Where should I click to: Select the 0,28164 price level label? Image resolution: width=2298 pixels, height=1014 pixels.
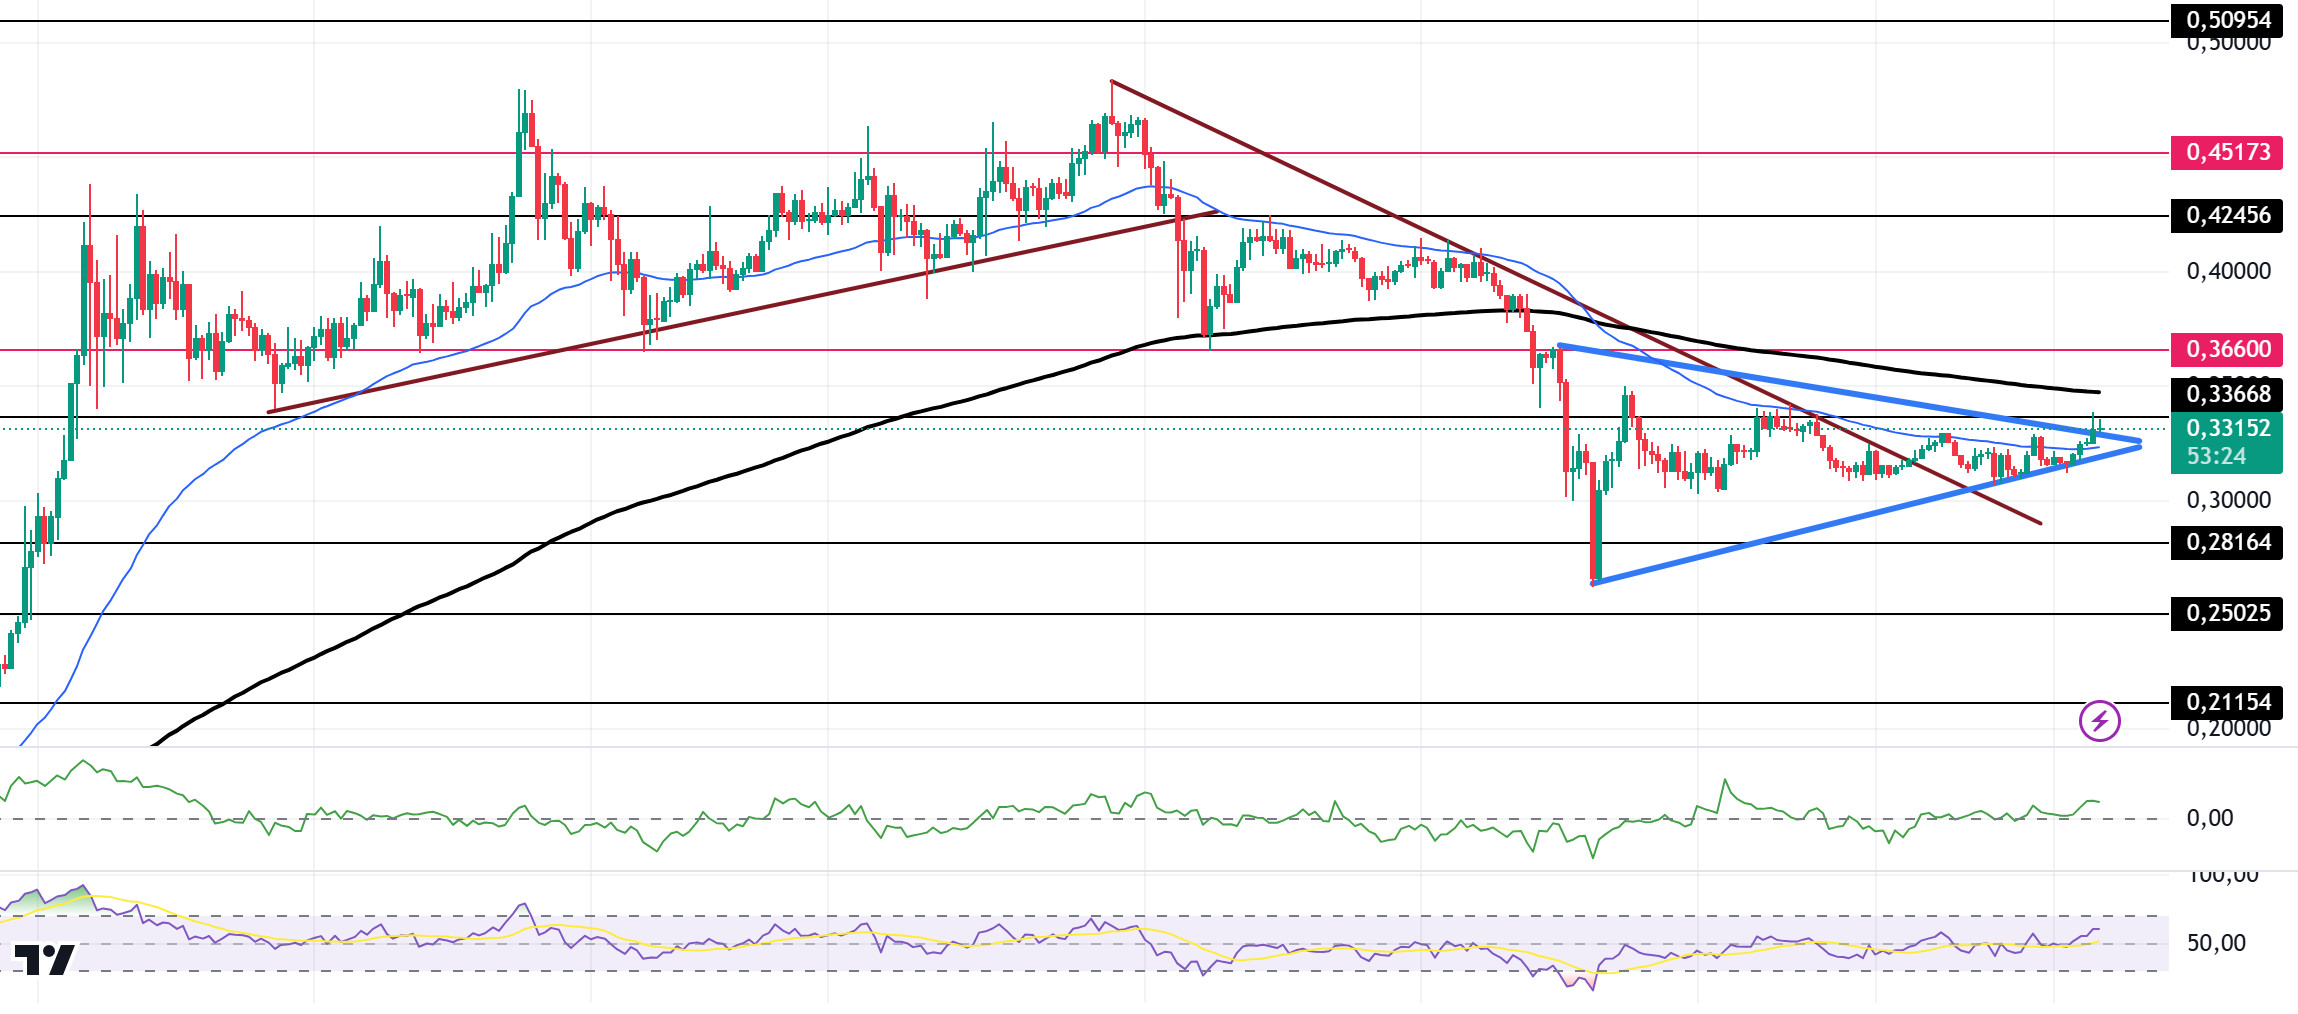coord(2227,542)
